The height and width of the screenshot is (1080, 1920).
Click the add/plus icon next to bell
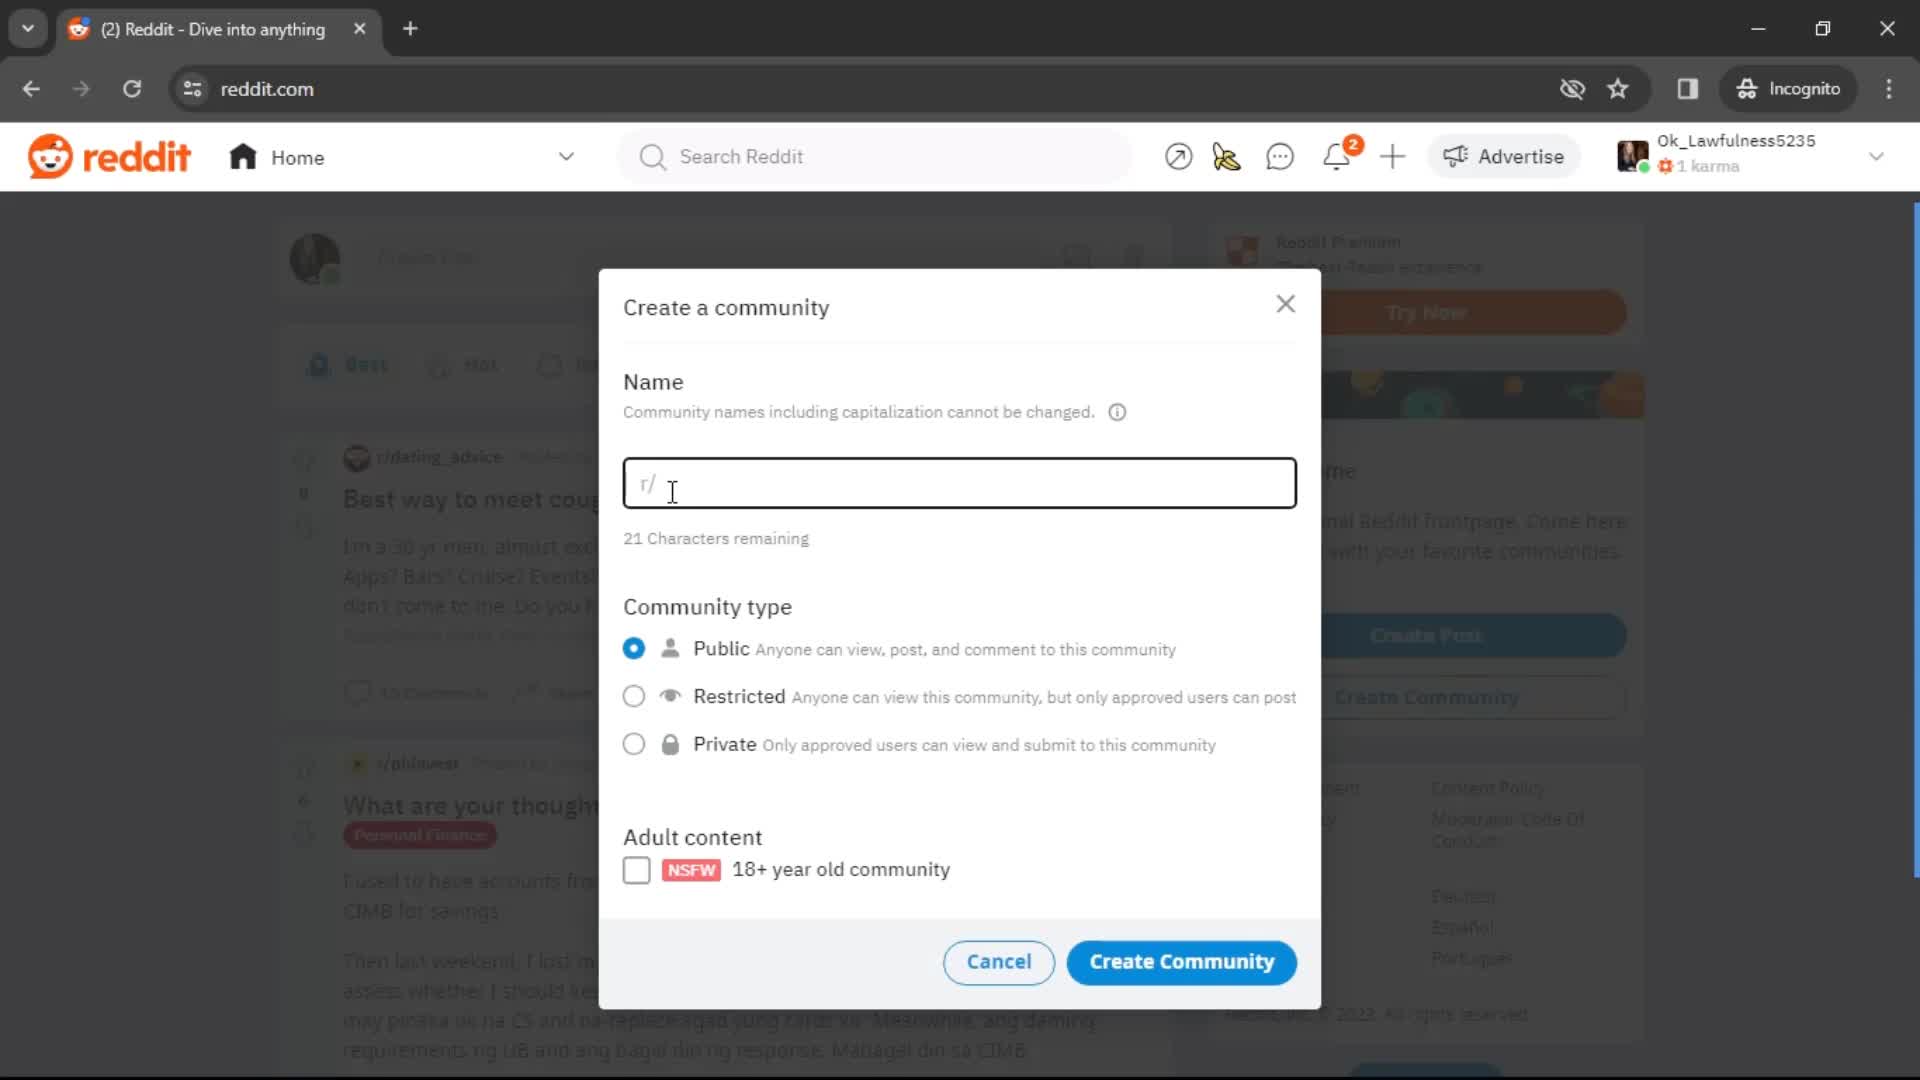1393,156
